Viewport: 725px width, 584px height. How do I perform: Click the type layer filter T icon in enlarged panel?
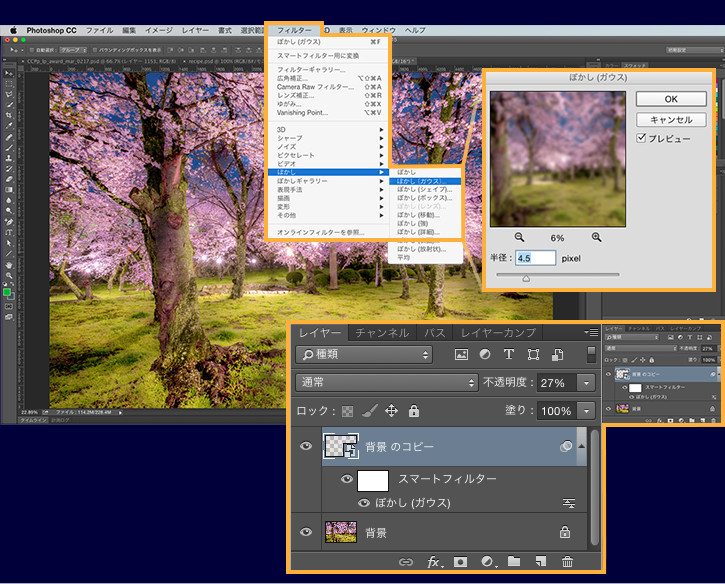(509, 355)
